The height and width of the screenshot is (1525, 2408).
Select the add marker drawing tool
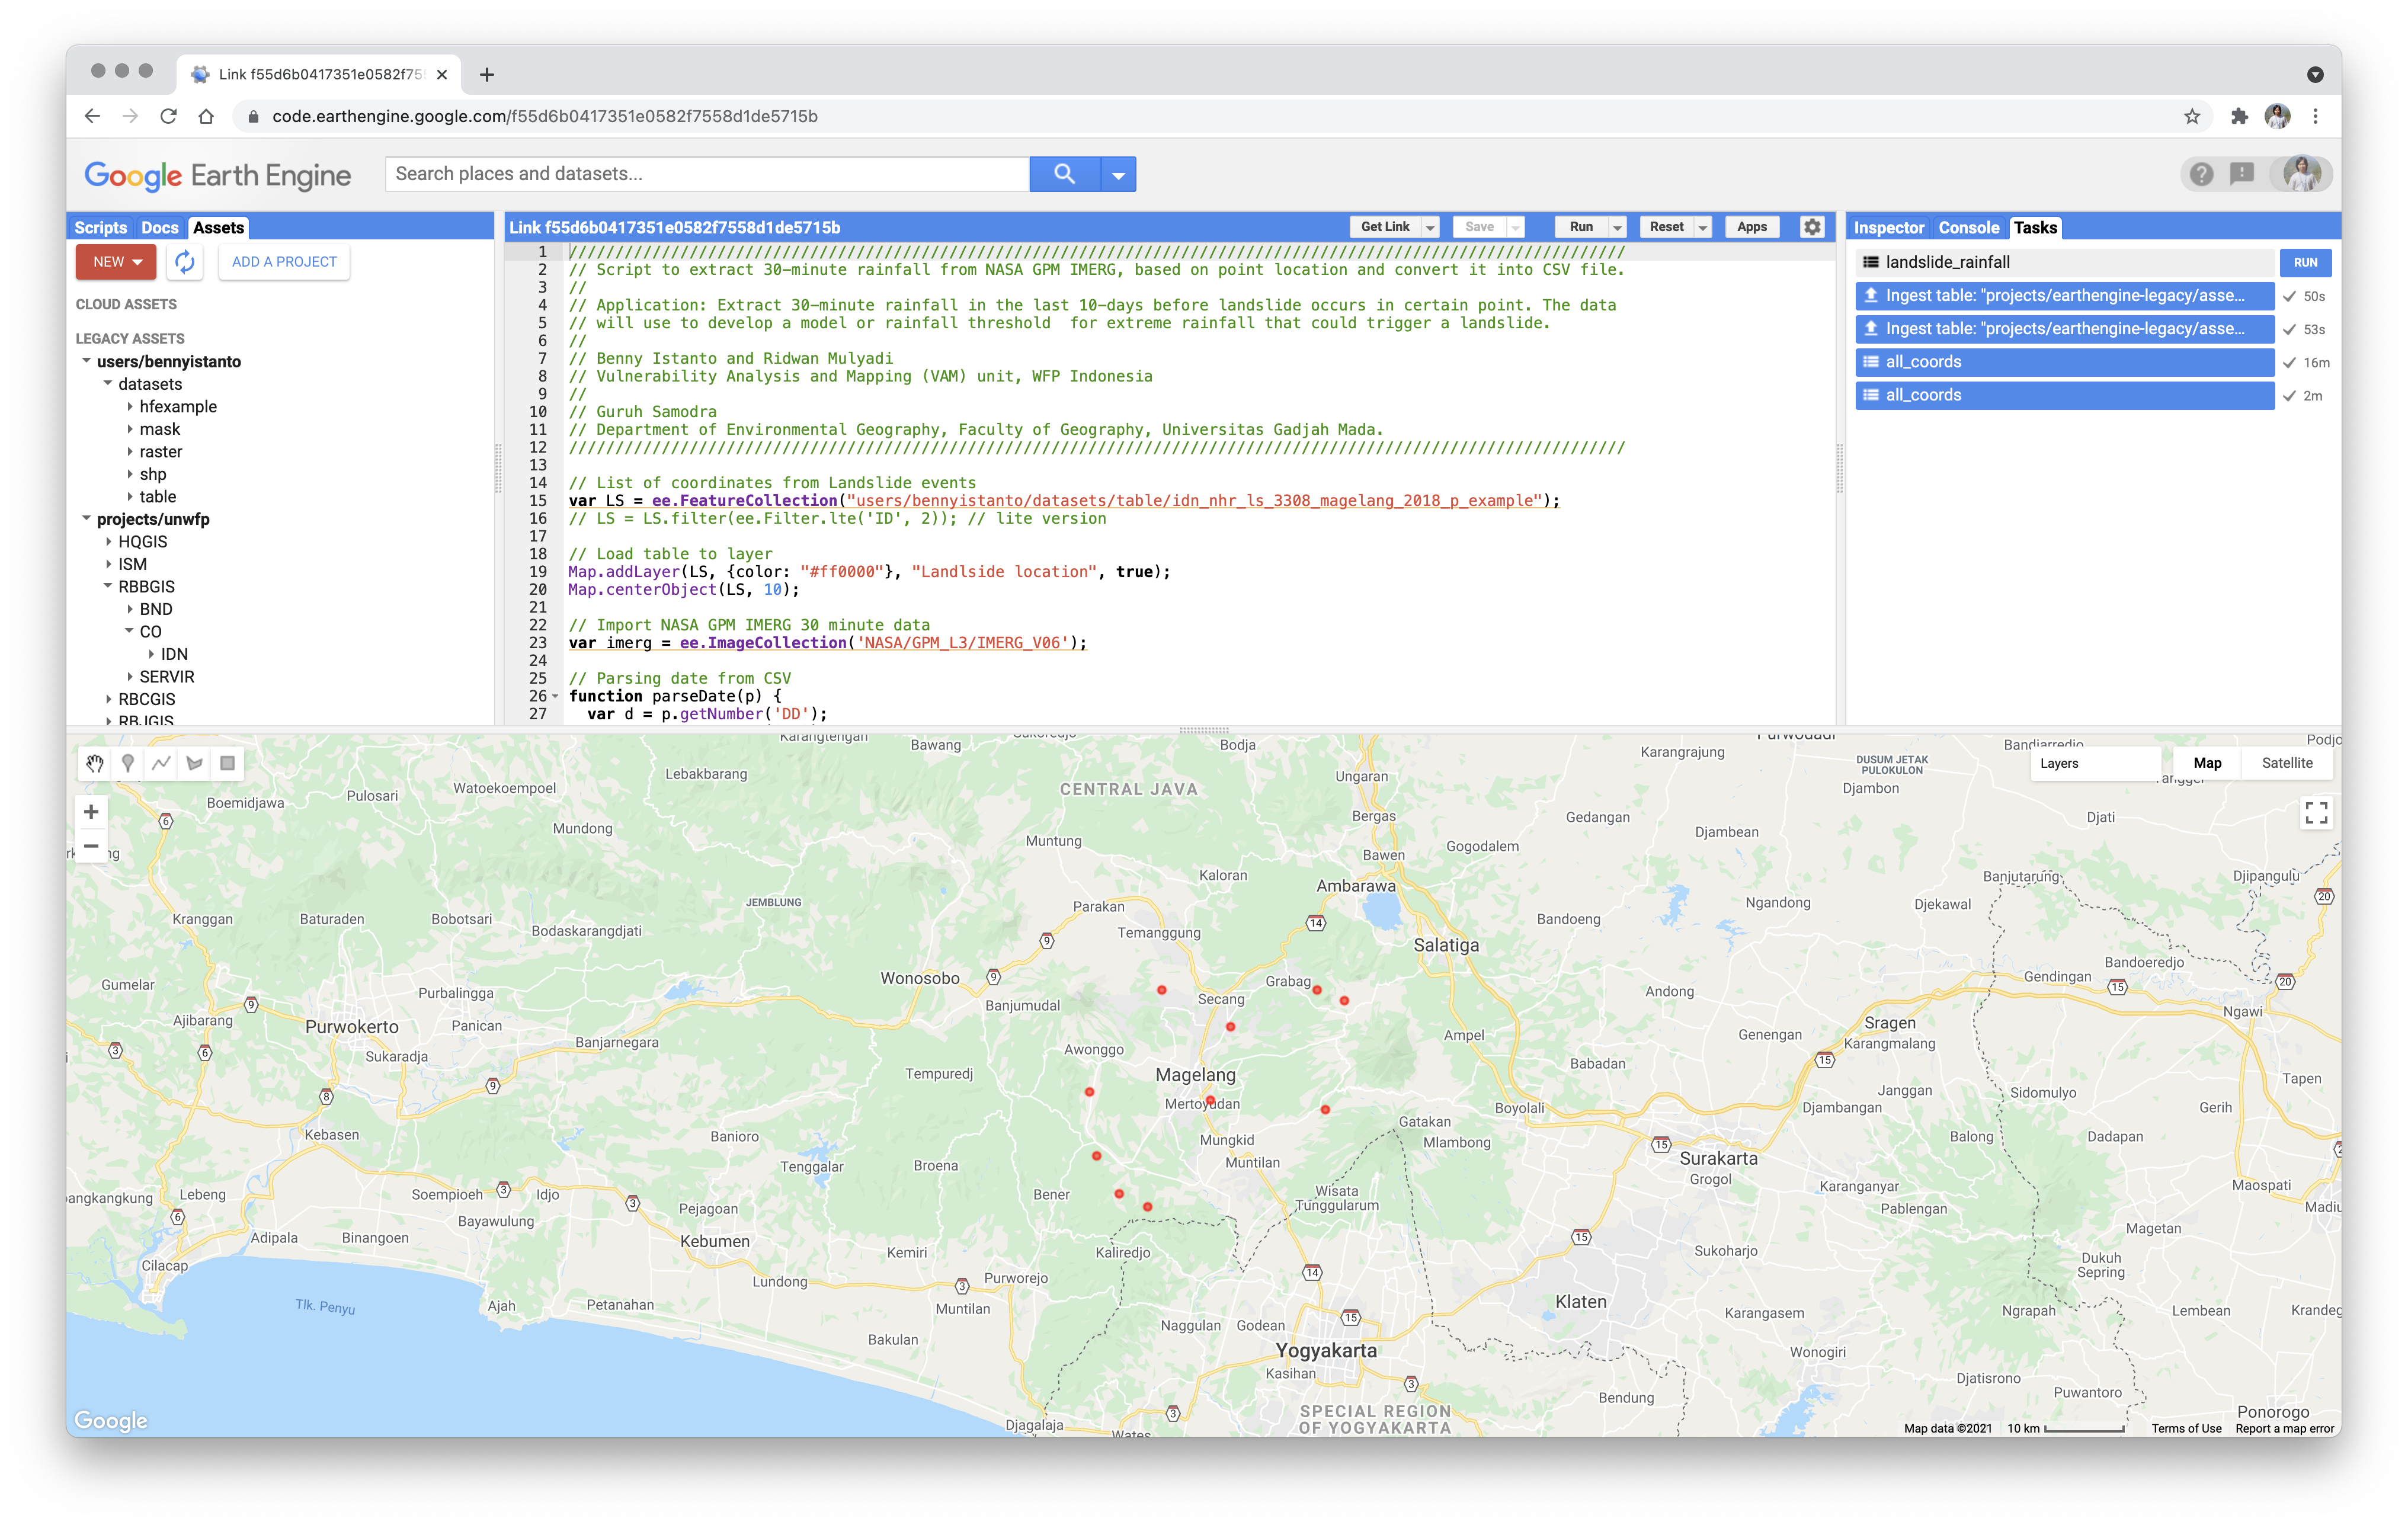pyautogui.click(x=128, y=763)
